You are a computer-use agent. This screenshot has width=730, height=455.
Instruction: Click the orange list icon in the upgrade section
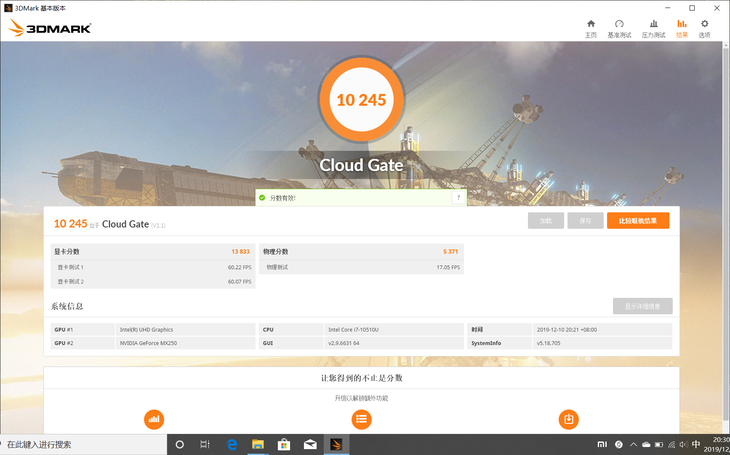361,419
